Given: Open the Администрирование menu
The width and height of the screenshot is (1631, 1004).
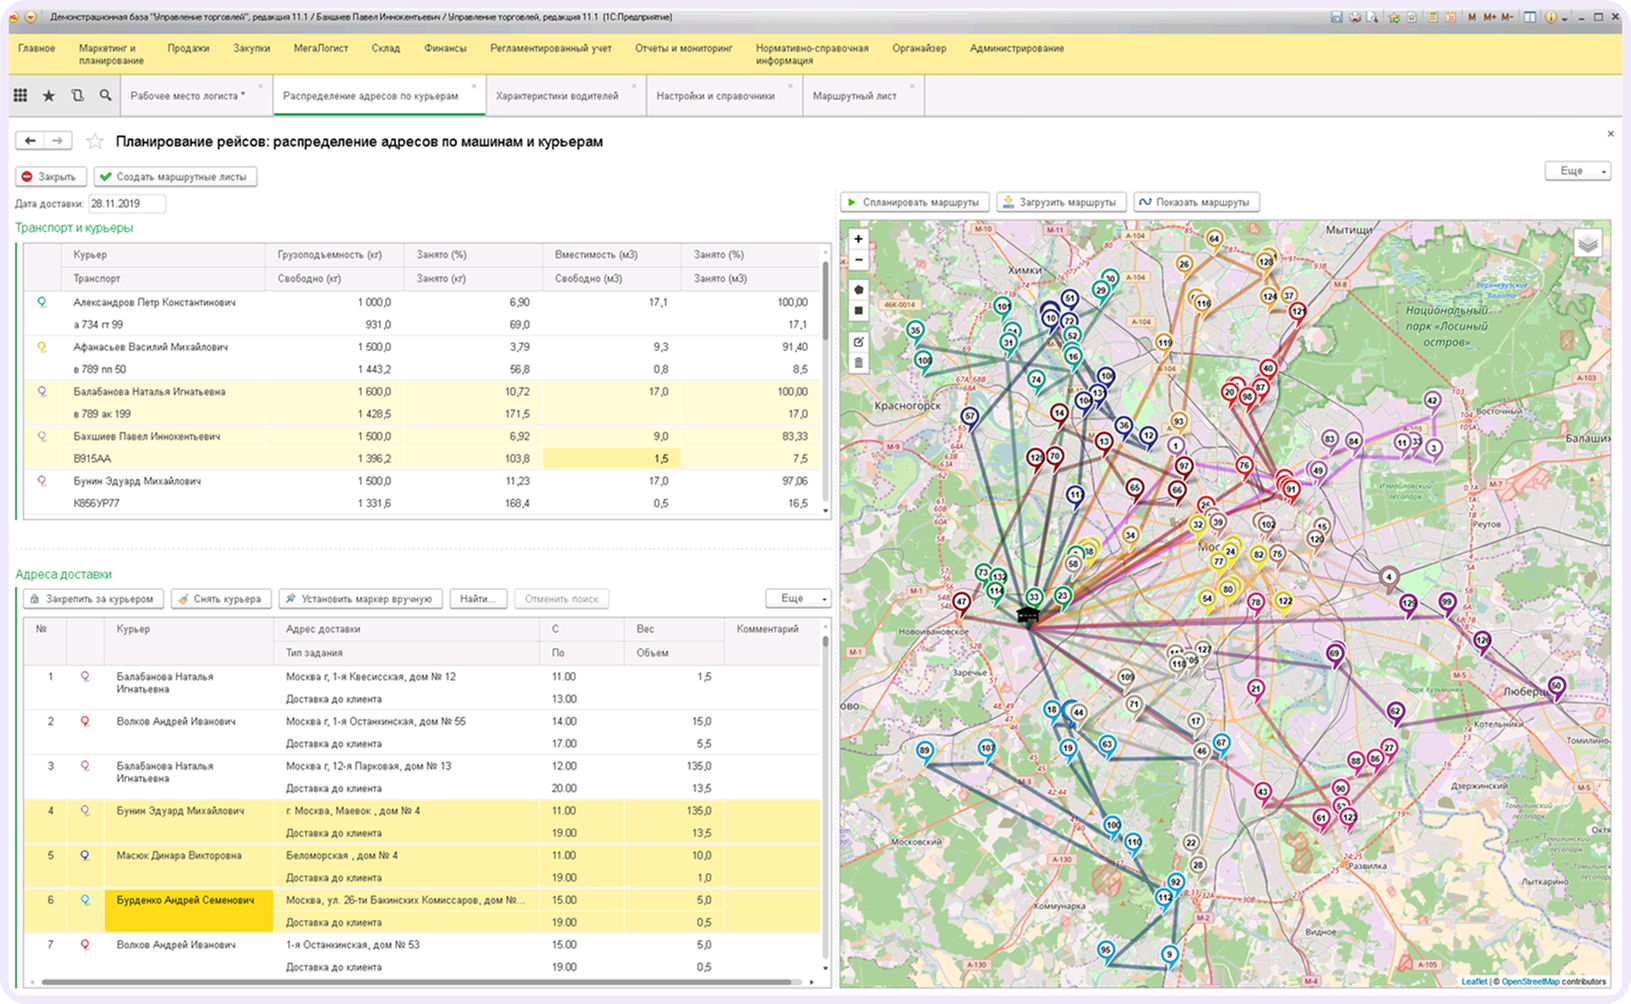Looking at the screenshot, I should (1016, 48).
